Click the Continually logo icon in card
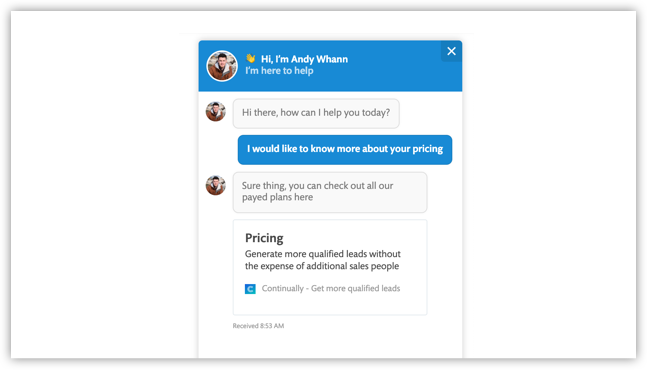The height and width of the screenshot is (370, 647). point(250,289)
